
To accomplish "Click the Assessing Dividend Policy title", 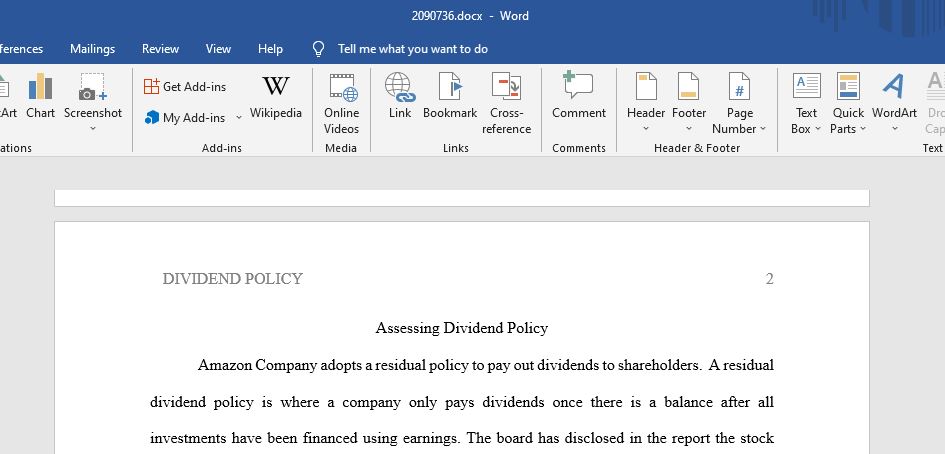I will pyautogui.click(x=462, y=328).
